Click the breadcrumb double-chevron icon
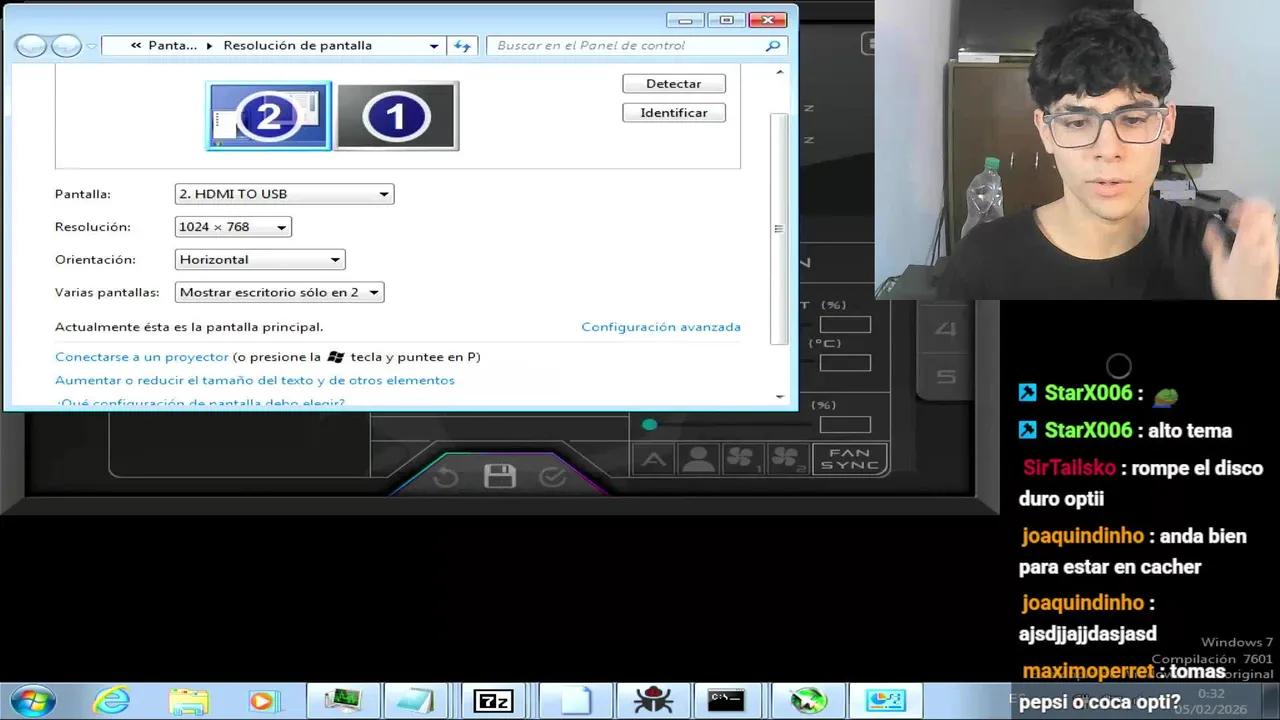Image resolution: width=1280 pixels, height=720 pixels. (x=136, y=46)
